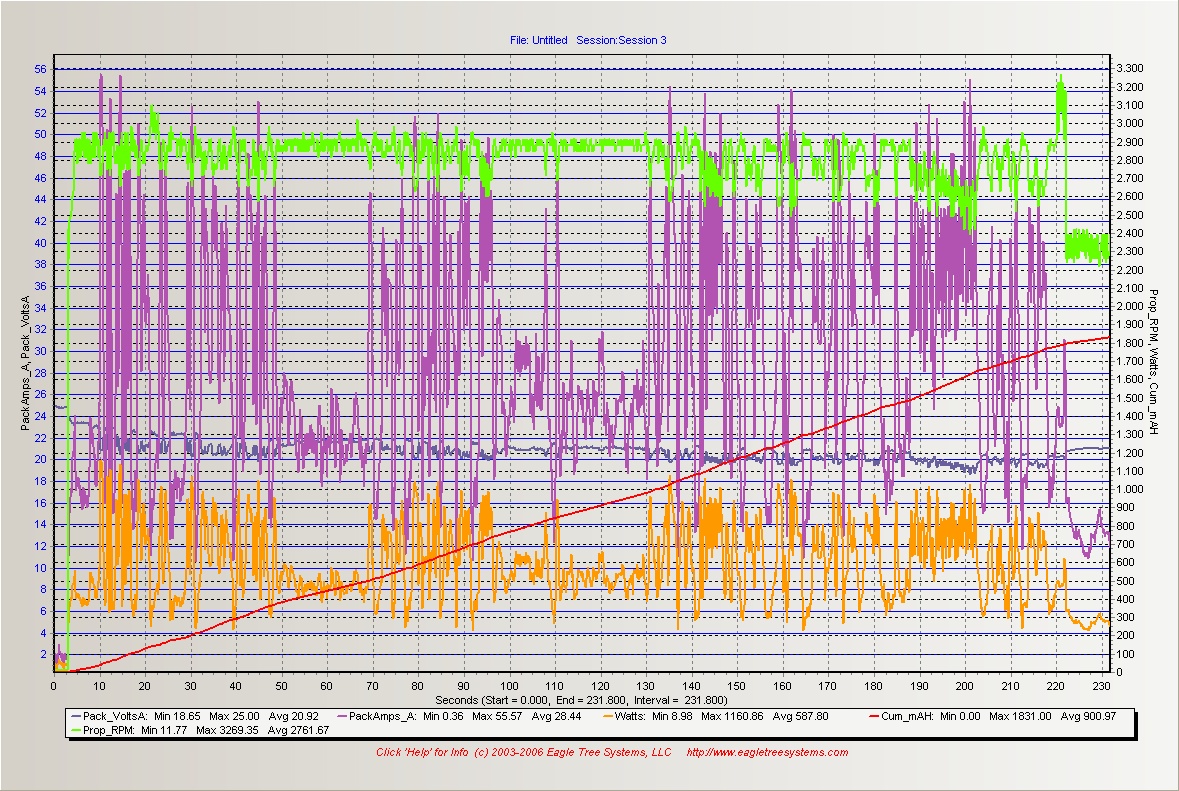Click the 200 tick on the seconds axis
The height and width of the screenshot is (791, 1179).
click(965, 687)
